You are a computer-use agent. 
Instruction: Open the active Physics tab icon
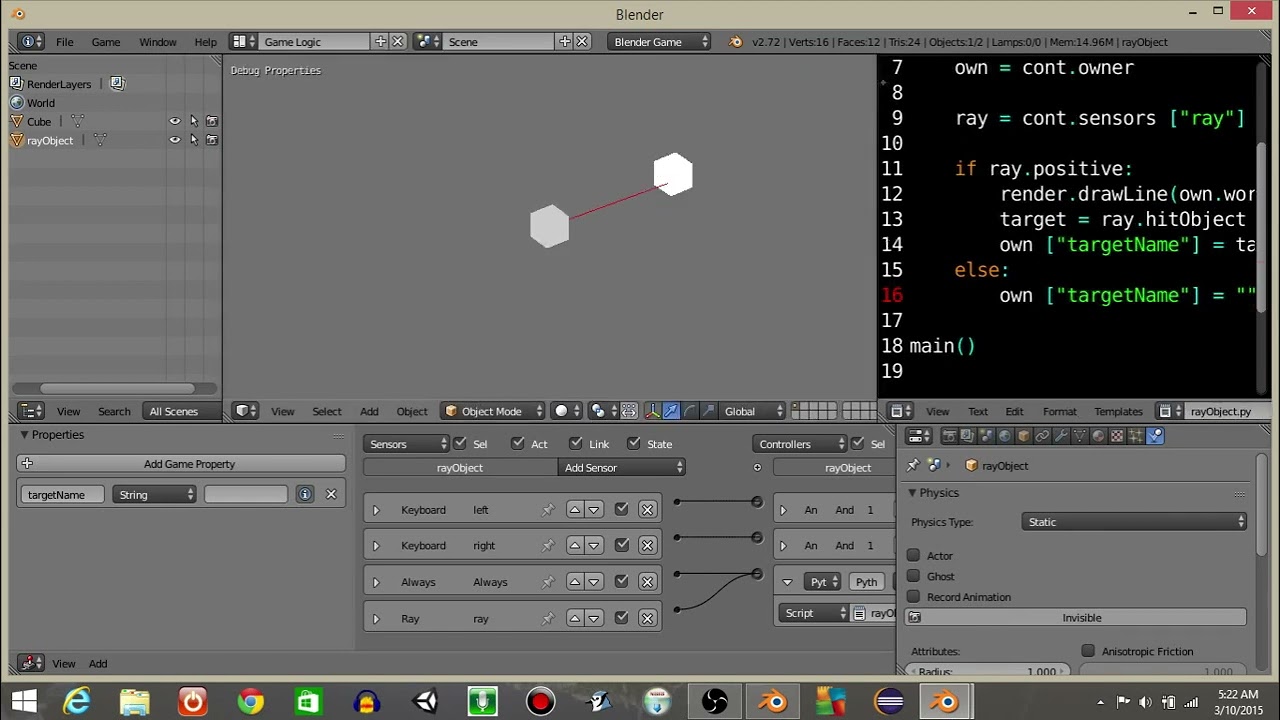coord(1155,435)
